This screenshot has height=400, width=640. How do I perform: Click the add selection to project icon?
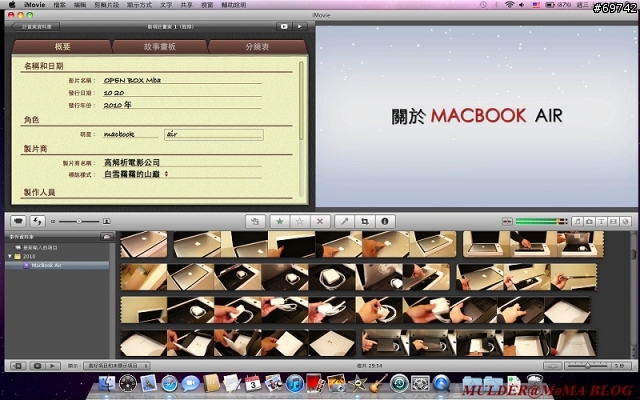[256, 221]
